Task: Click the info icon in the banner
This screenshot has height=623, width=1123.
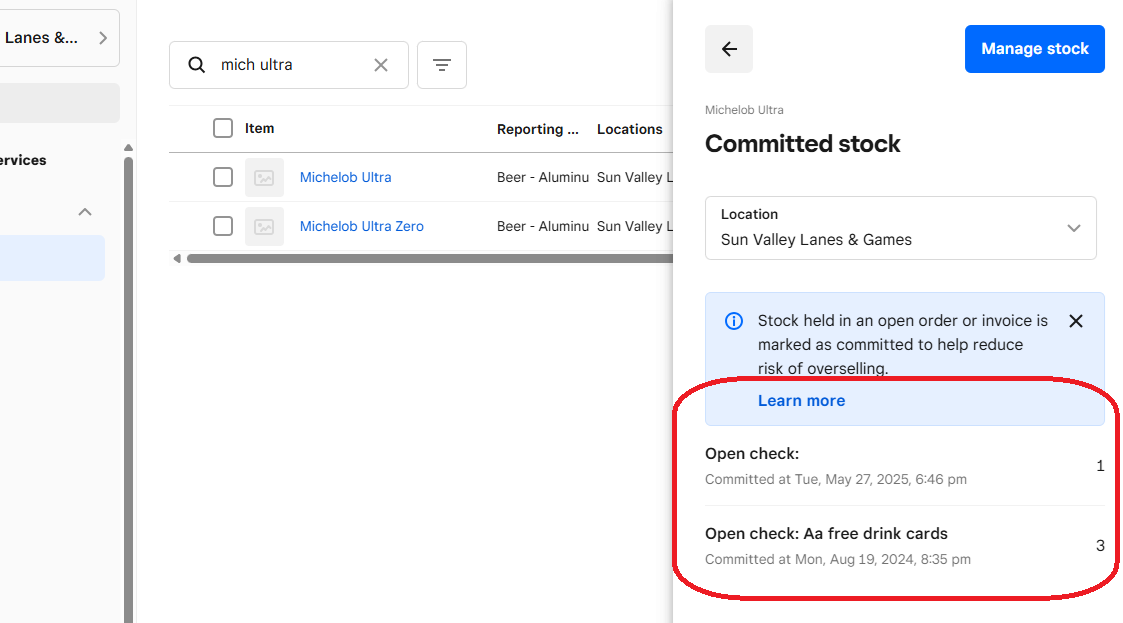Action: (733, 321)
